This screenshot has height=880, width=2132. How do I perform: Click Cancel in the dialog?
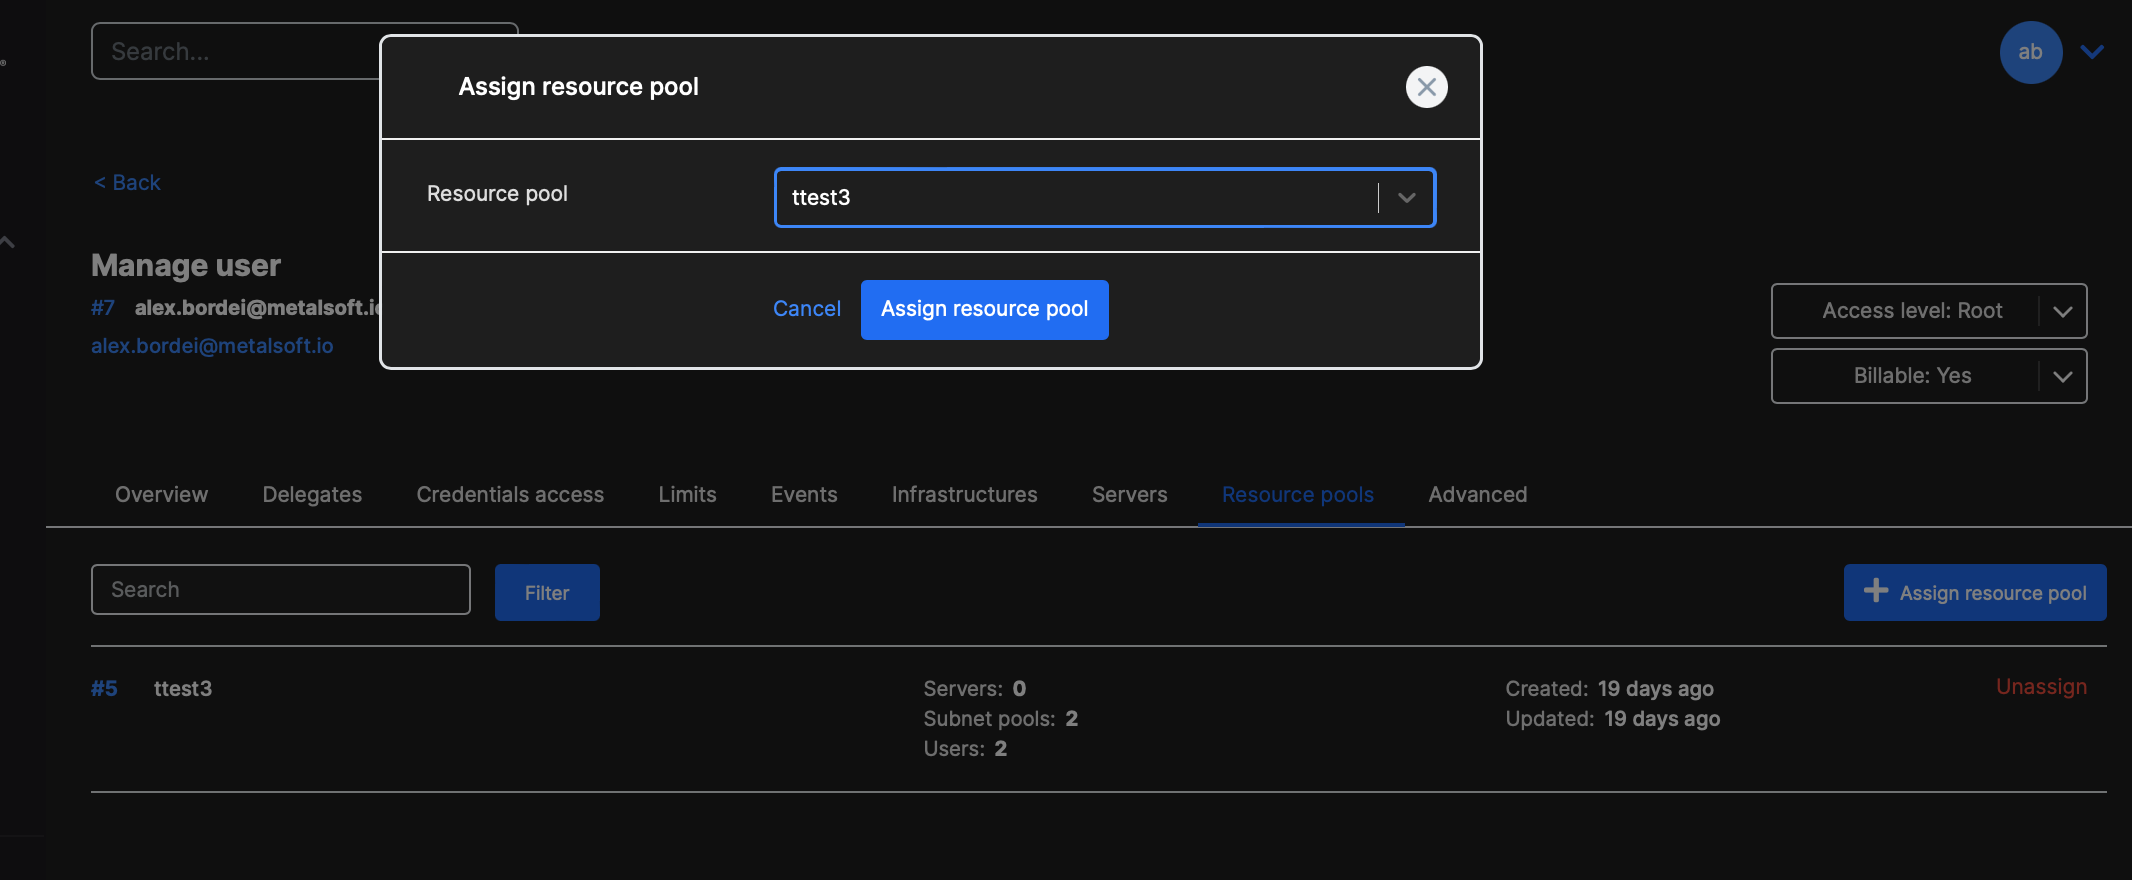(x=806, y=309)
